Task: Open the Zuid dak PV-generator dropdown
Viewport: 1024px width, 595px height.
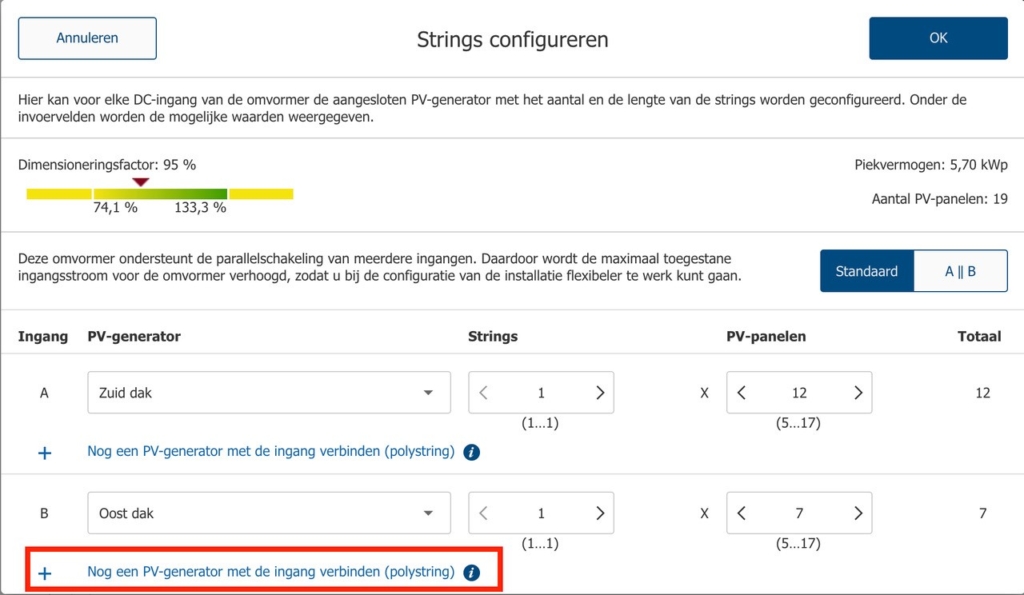Action: coord(267,392)
